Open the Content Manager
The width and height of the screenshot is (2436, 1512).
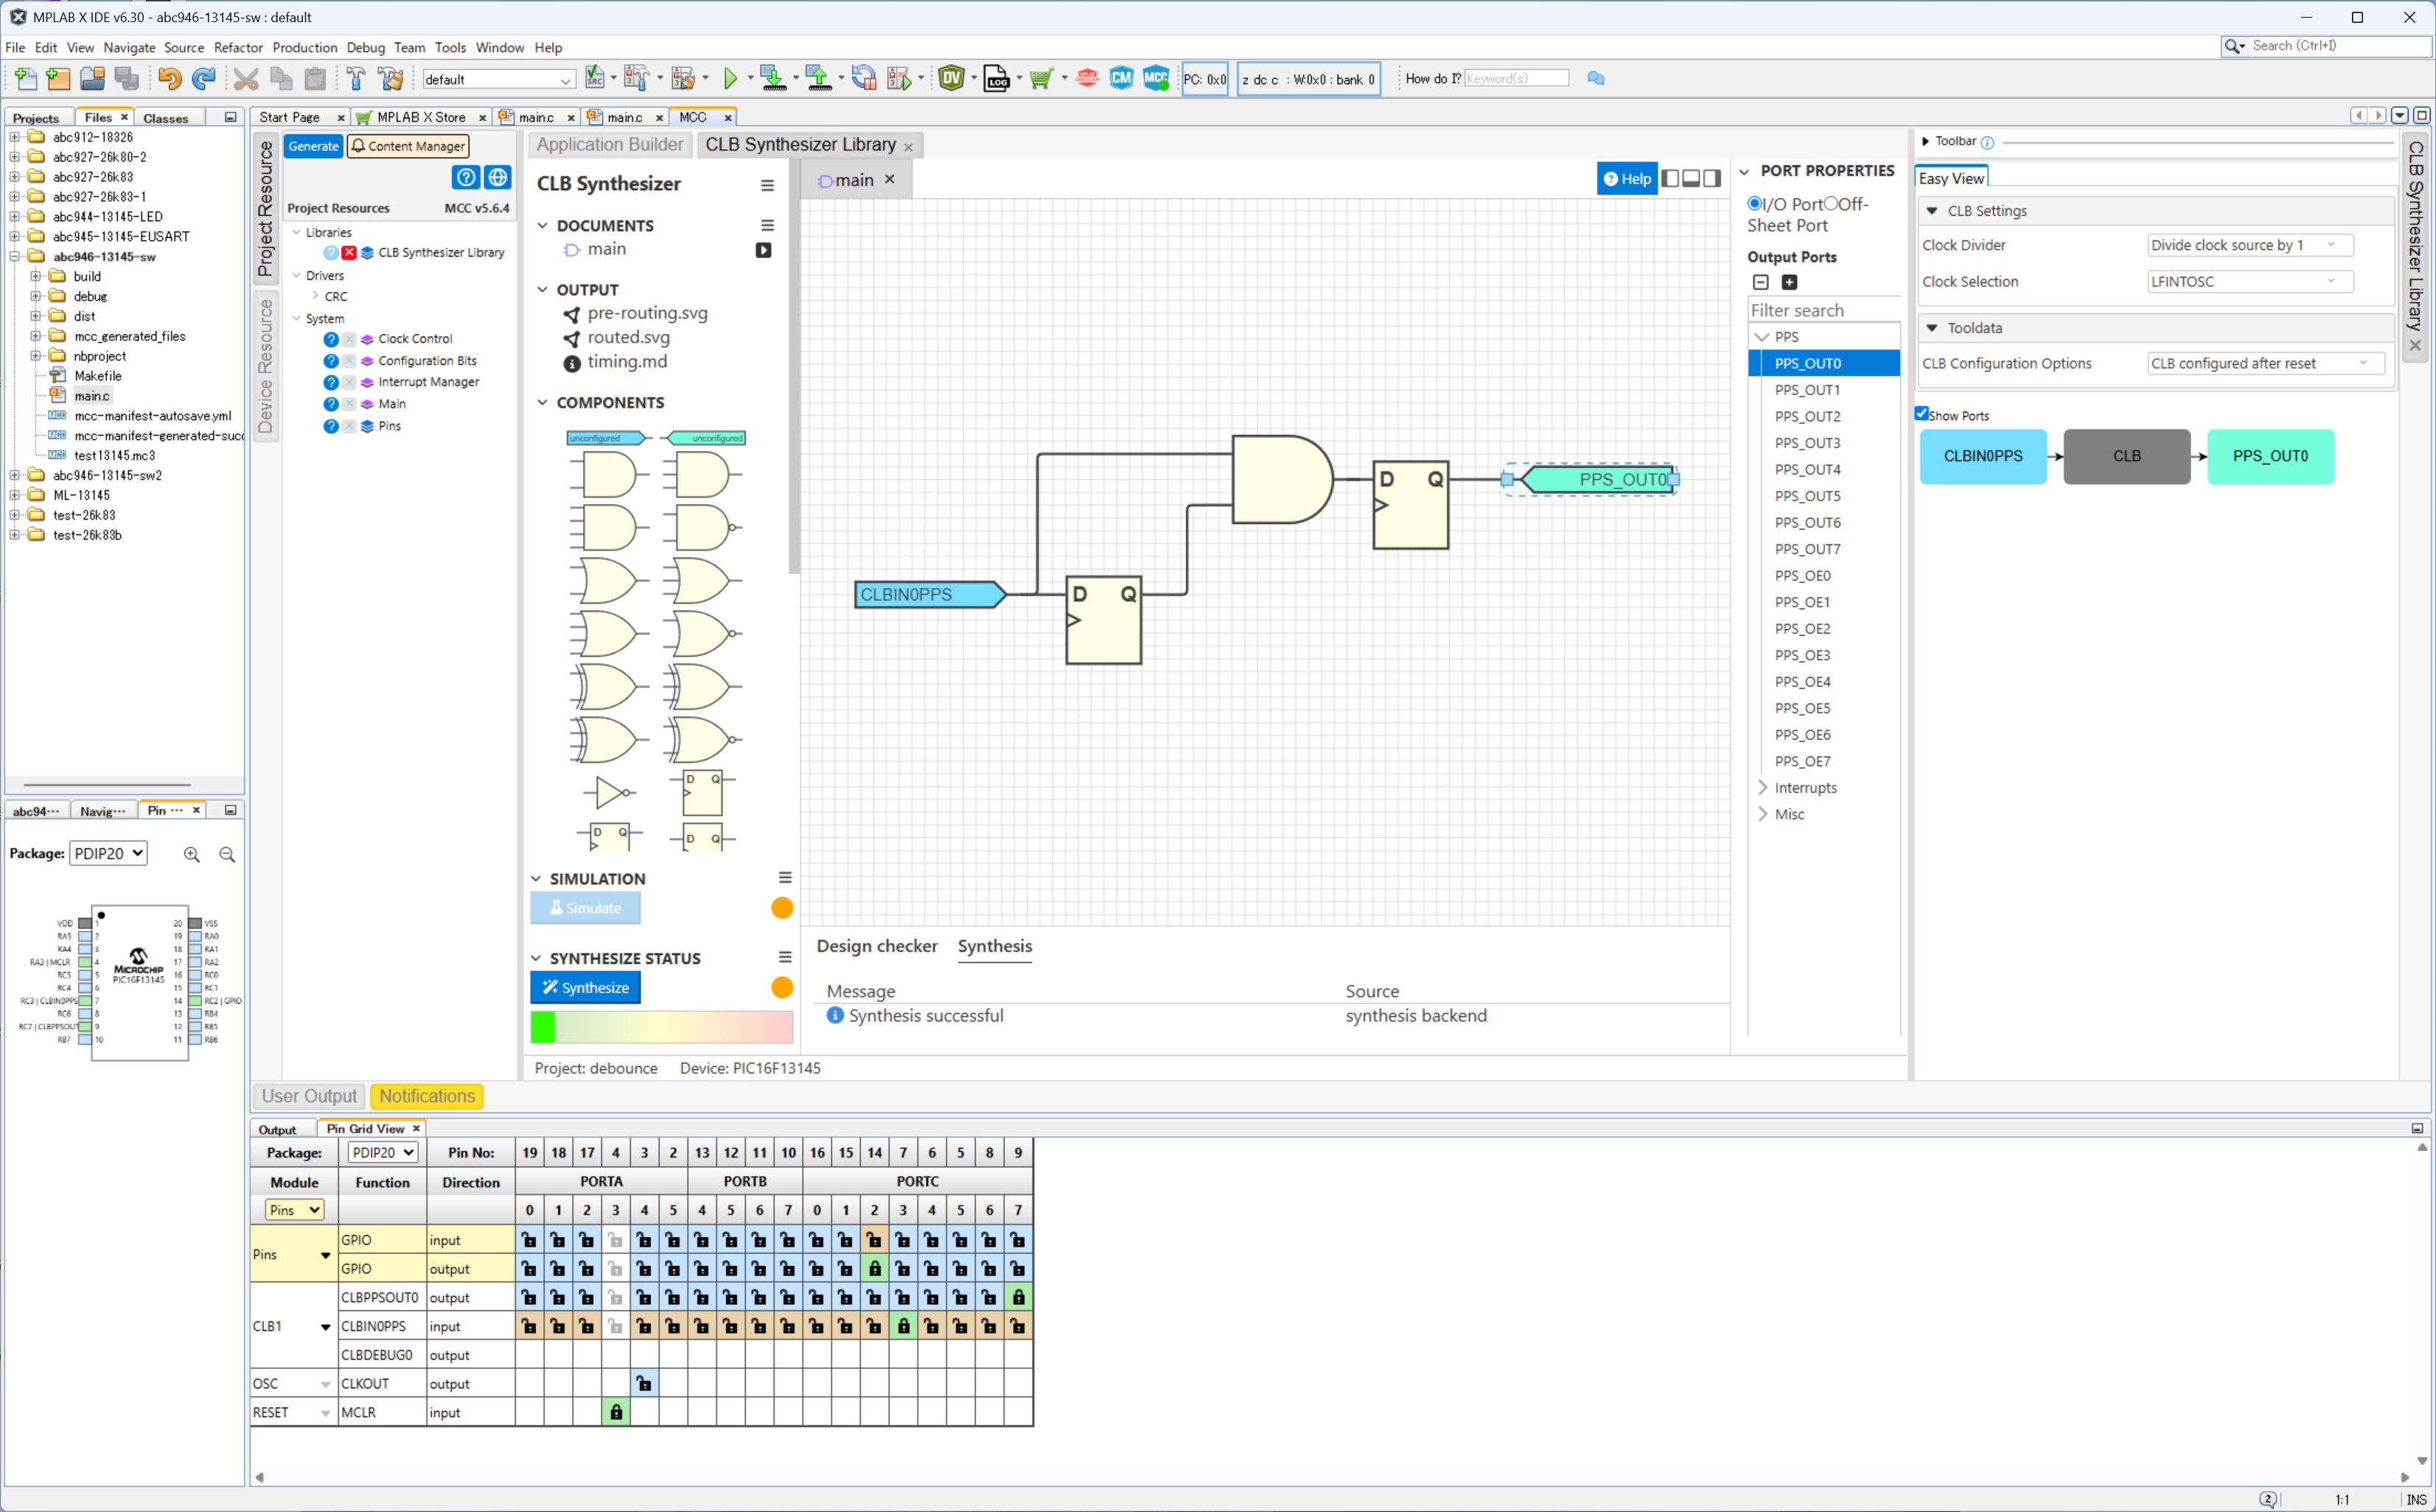pyautogui.click(x=408, y=146)
